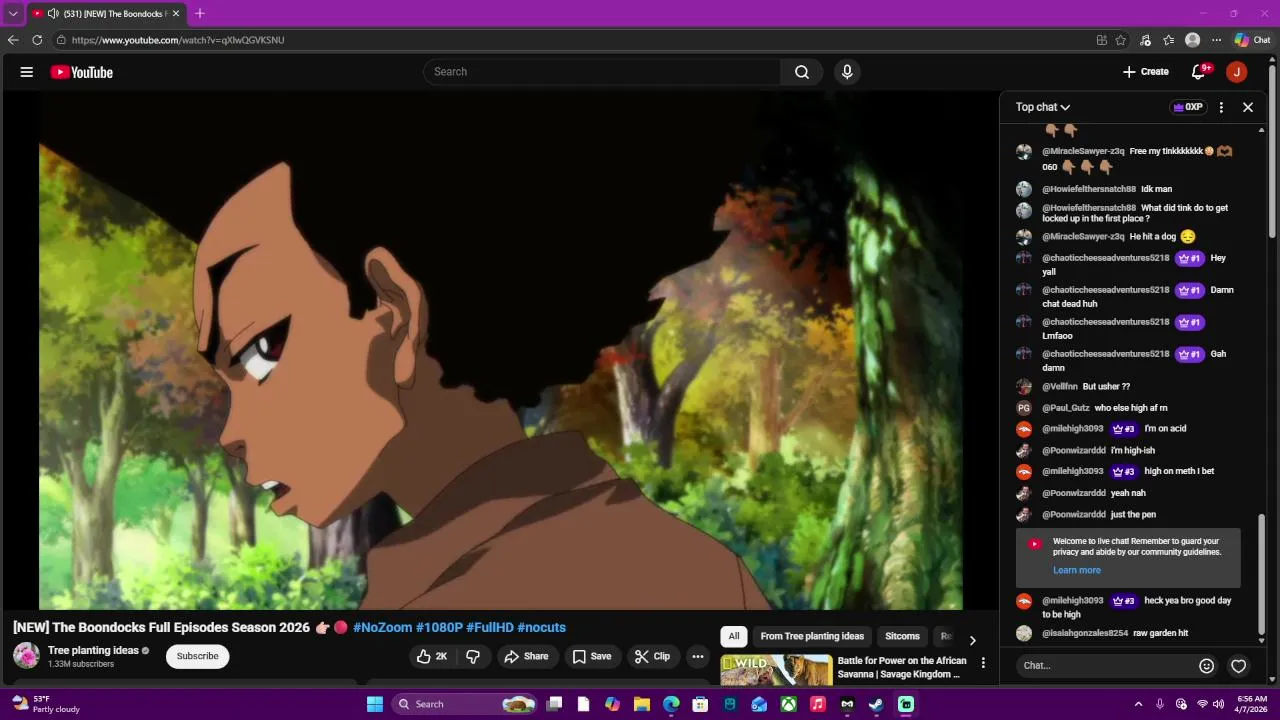Follow the Learn more link in chat
This screenshot has height=720, width=1280.
(x=1077, y=570)
